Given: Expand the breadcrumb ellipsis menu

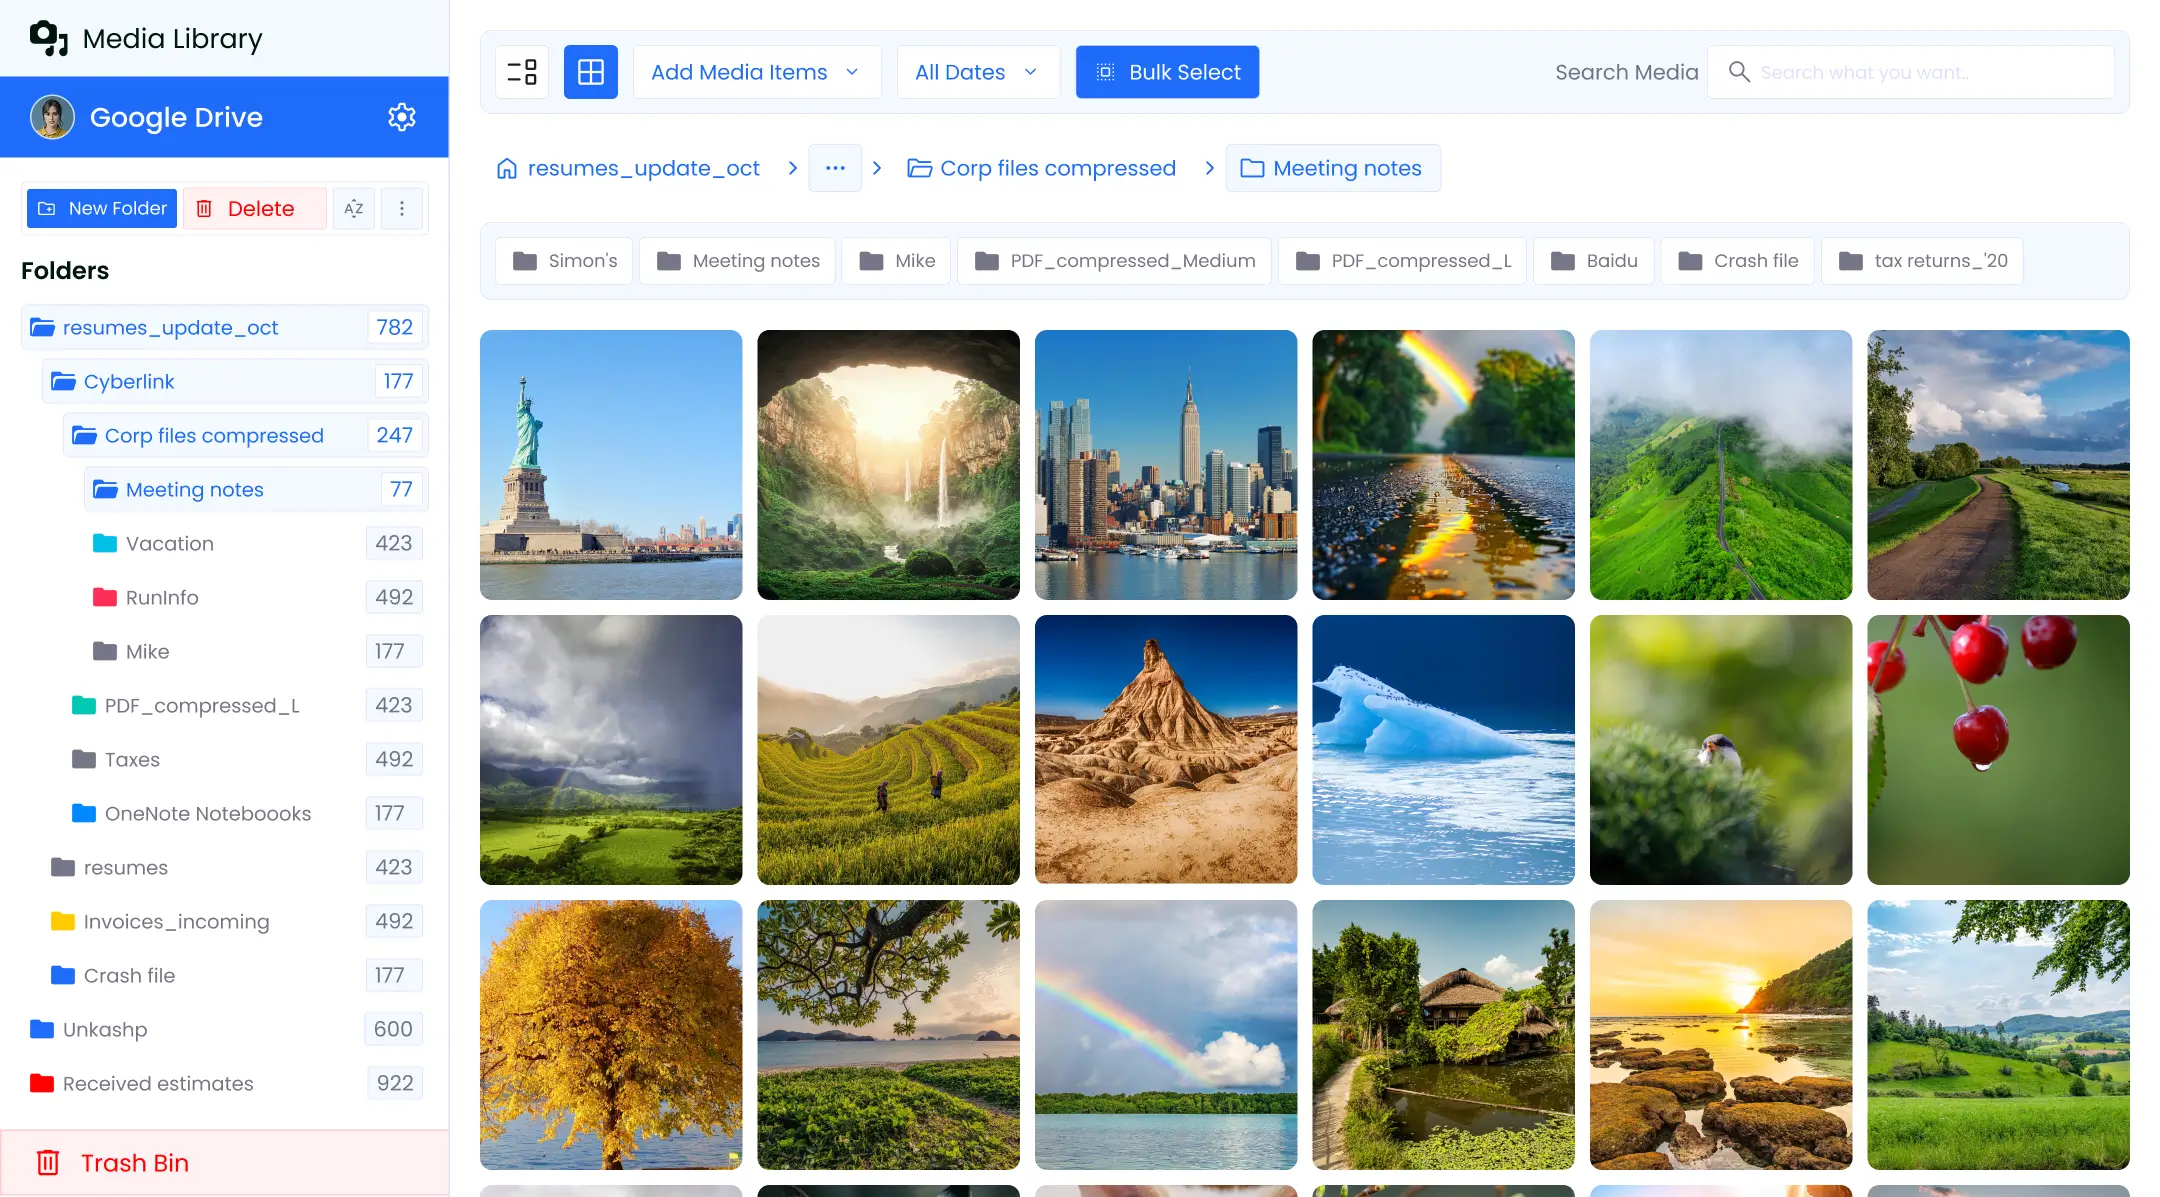Looking at the screenshot, I should click(x=835, y=168).
